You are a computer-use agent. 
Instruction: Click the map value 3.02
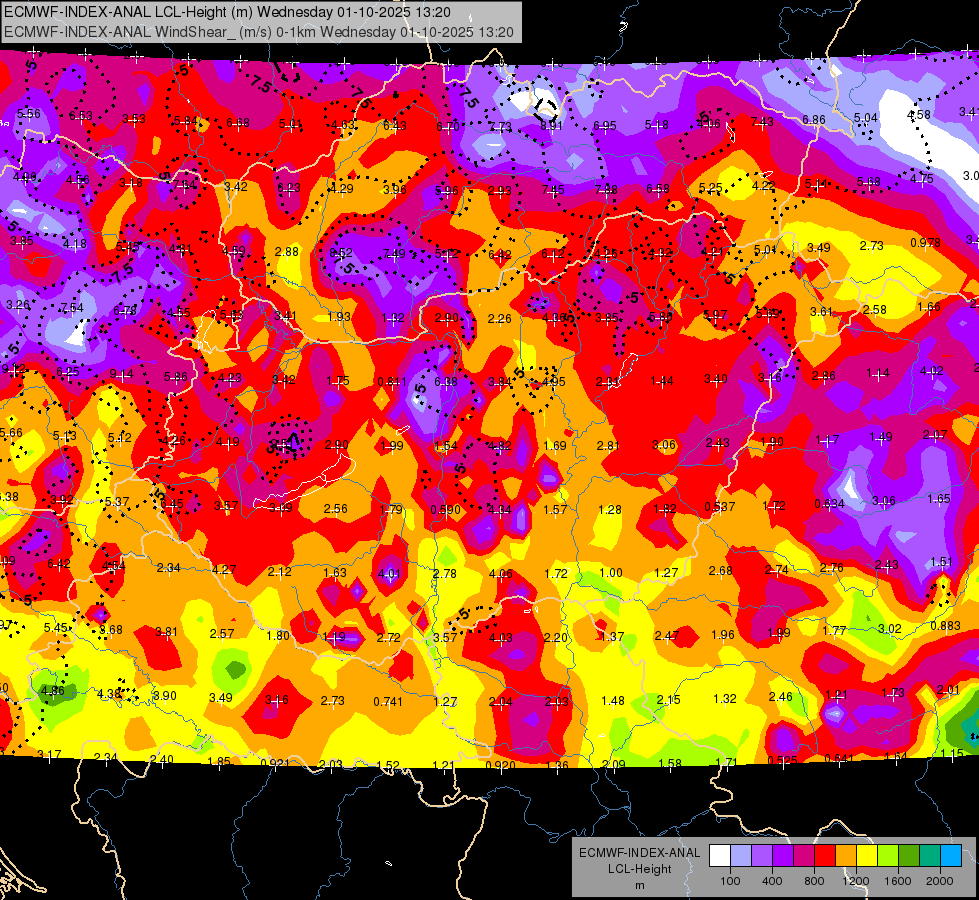click(890, 628)
